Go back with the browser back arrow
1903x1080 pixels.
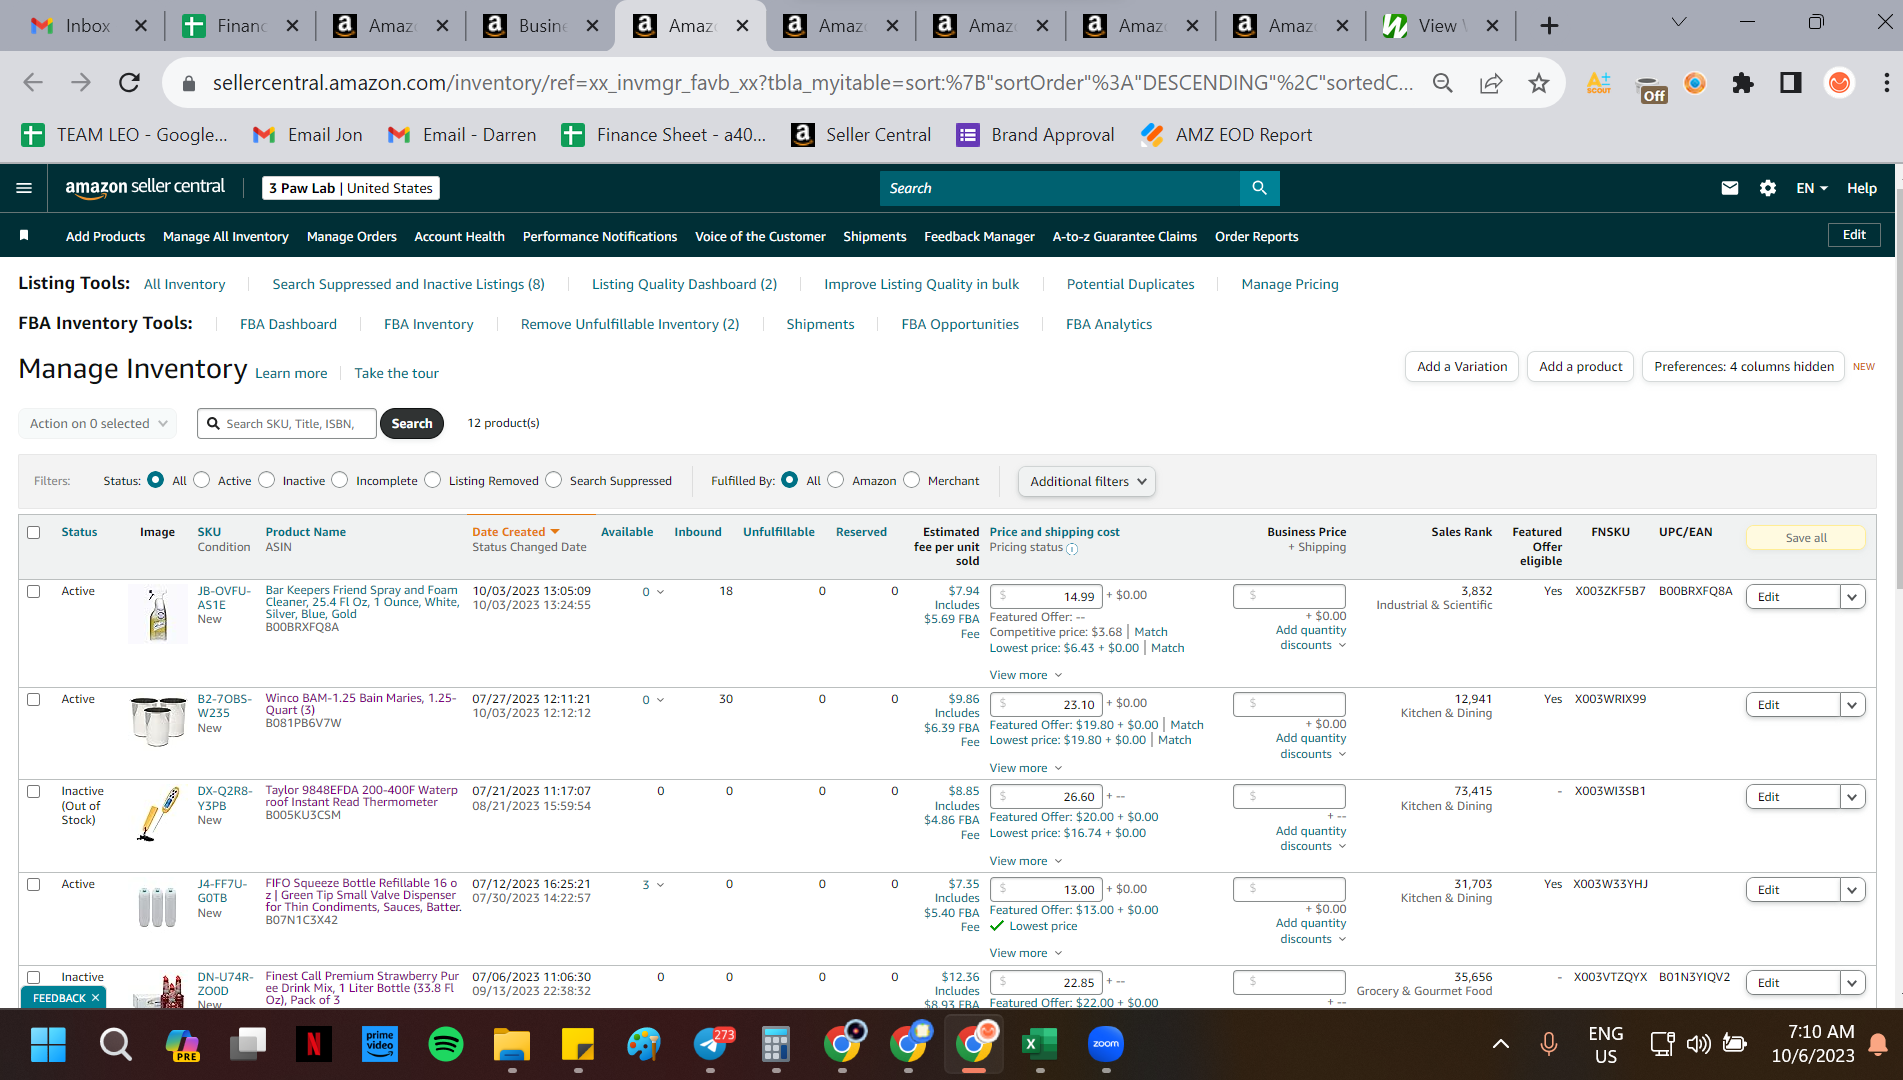point(33,83)
